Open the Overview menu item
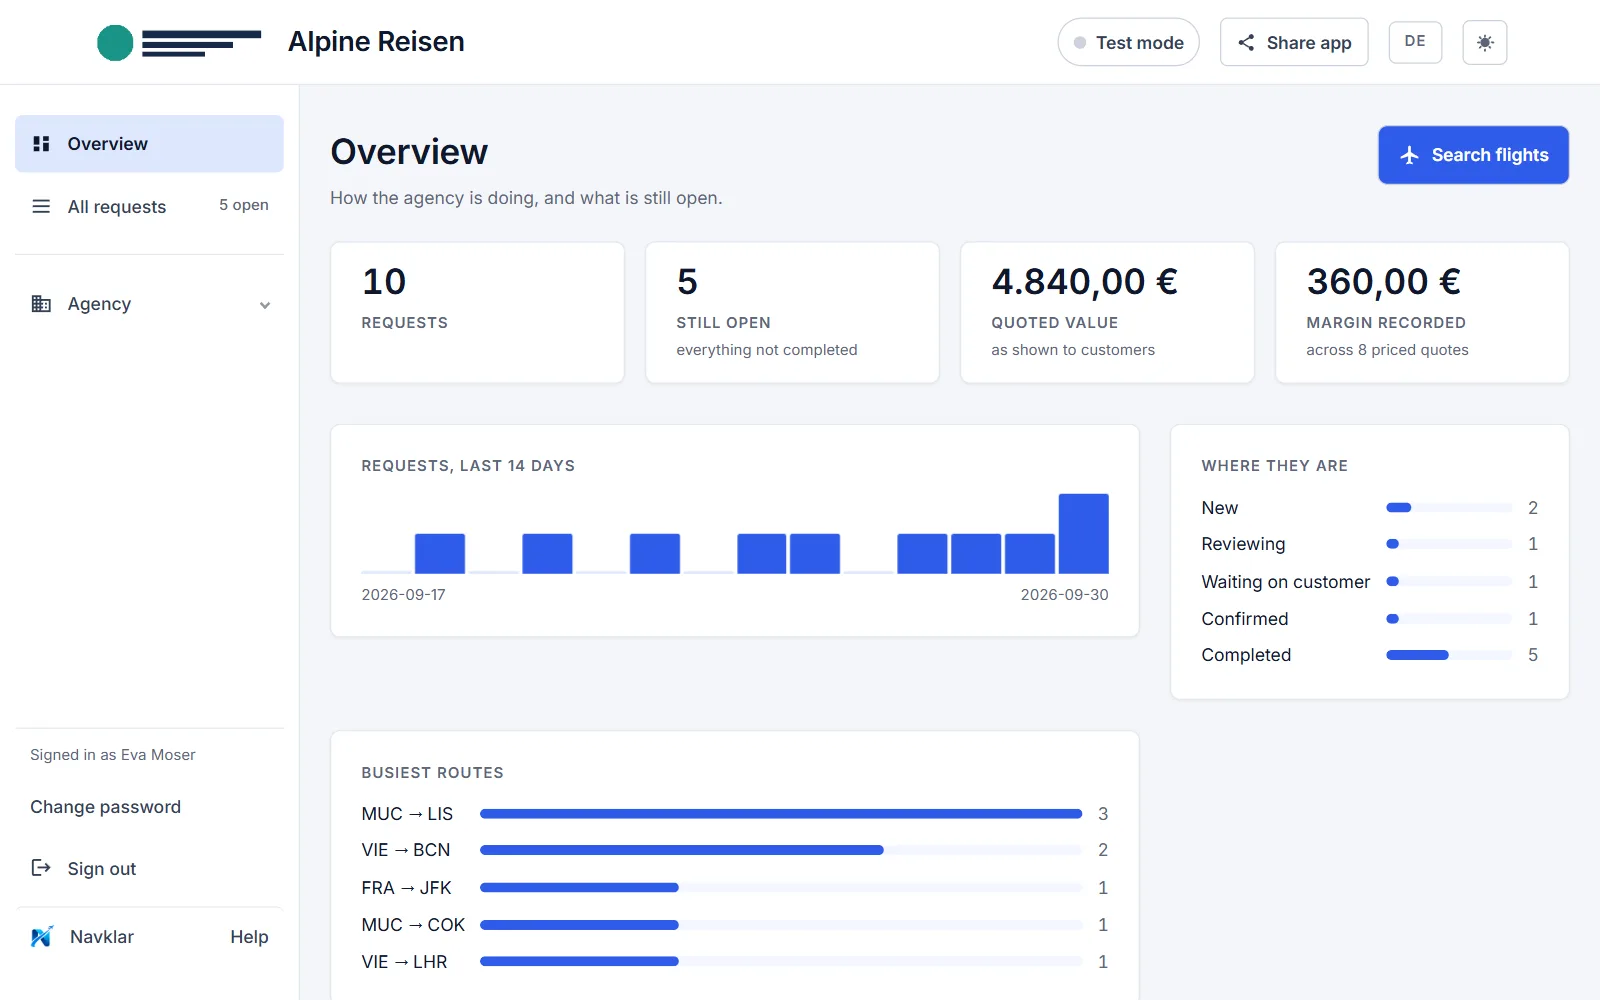1600x1000 pixels. (x=149, y=144)
